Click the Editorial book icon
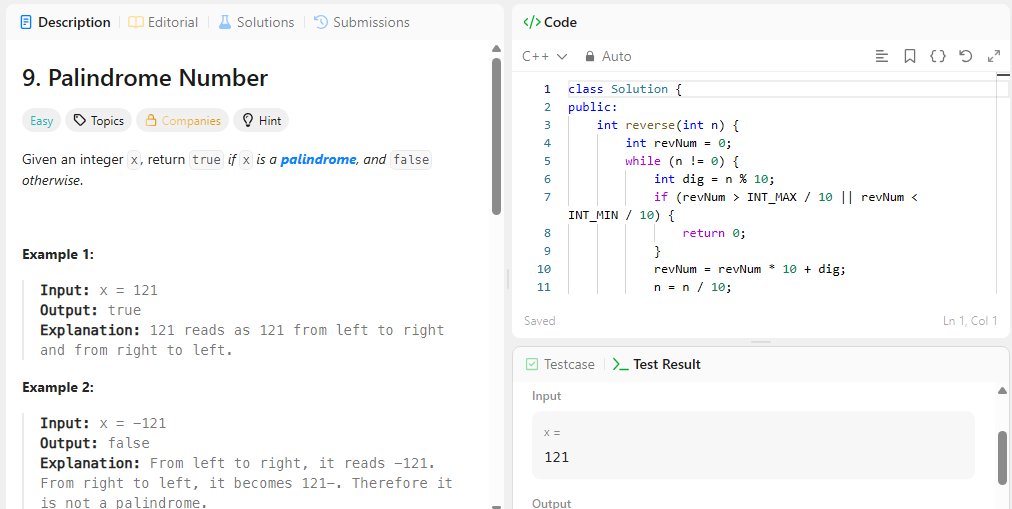The width and height of the screenshot is (1012, 509). point(136,22)
